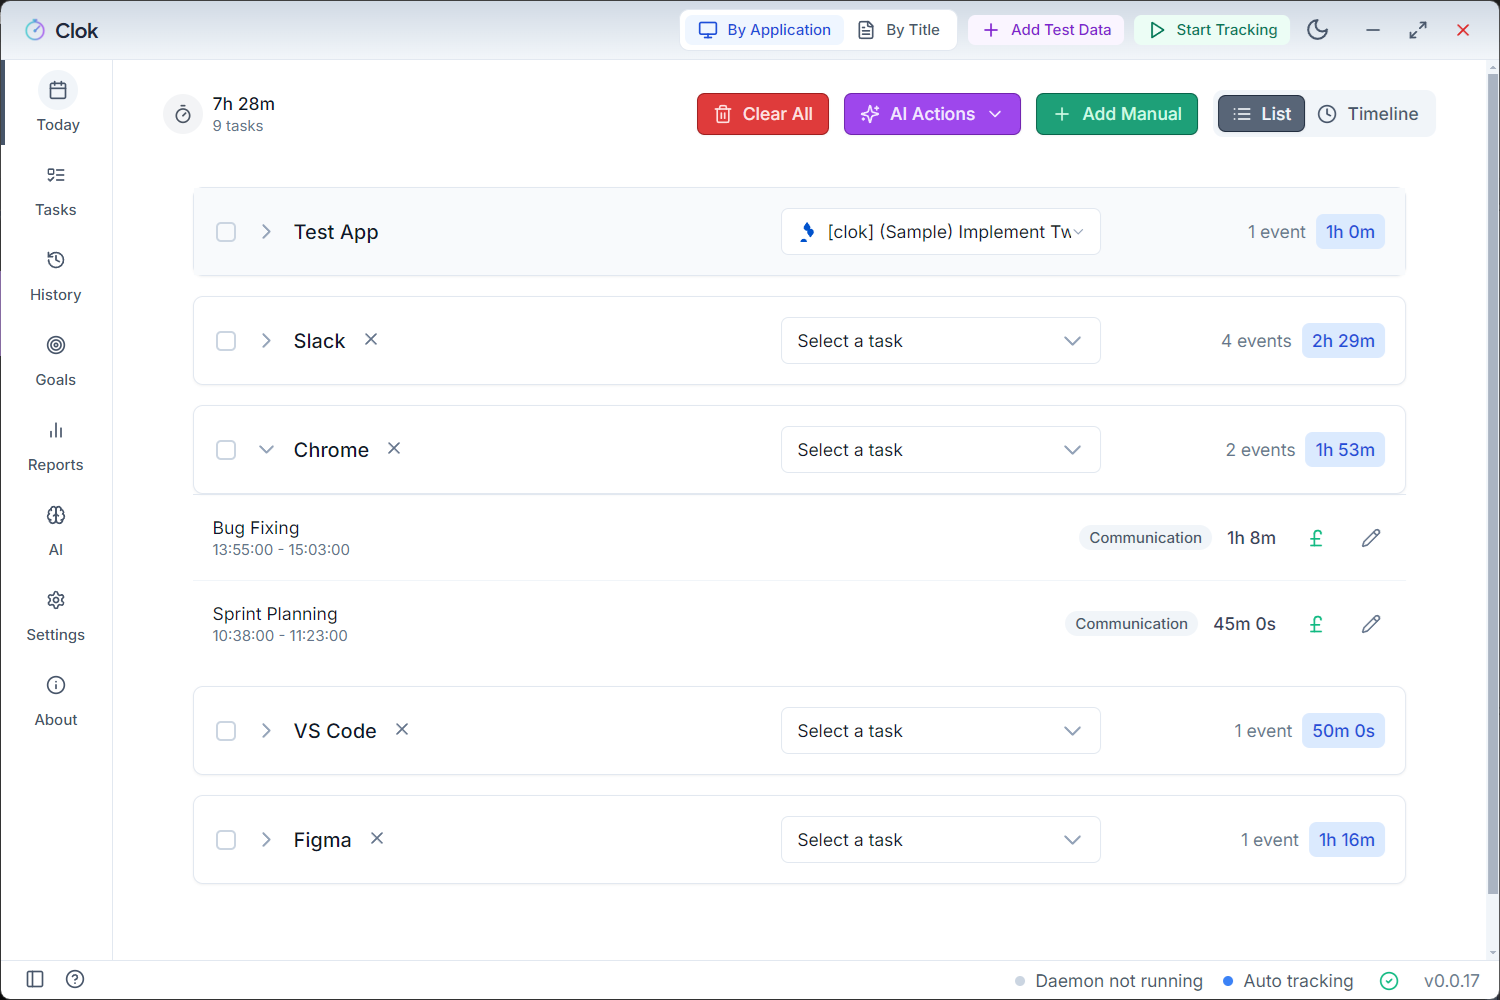Collapse the Chrome group
The image size is (1500, 1000).
[266, 450]
